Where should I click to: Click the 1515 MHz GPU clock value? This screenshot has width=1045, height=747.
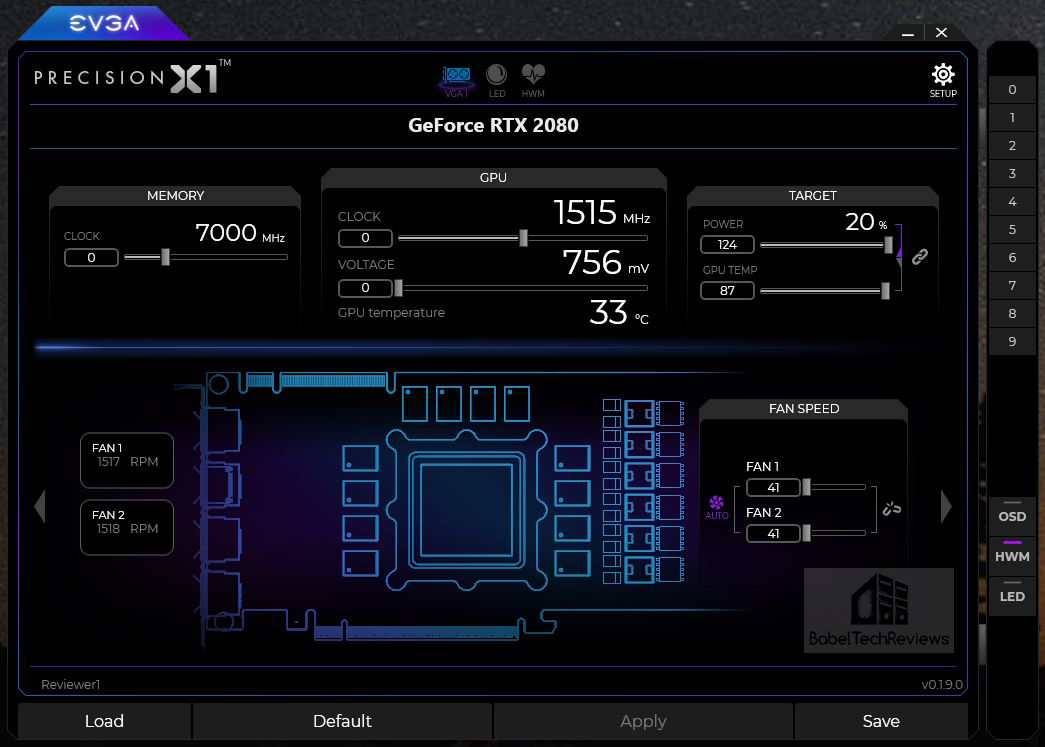[601, 213]
